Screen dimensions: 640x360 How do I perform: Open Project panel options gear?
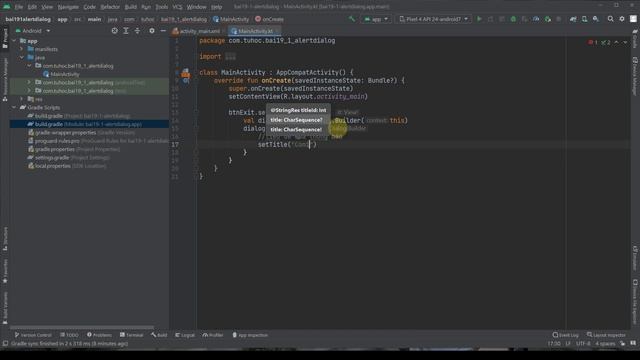click(x=152, y=31)
